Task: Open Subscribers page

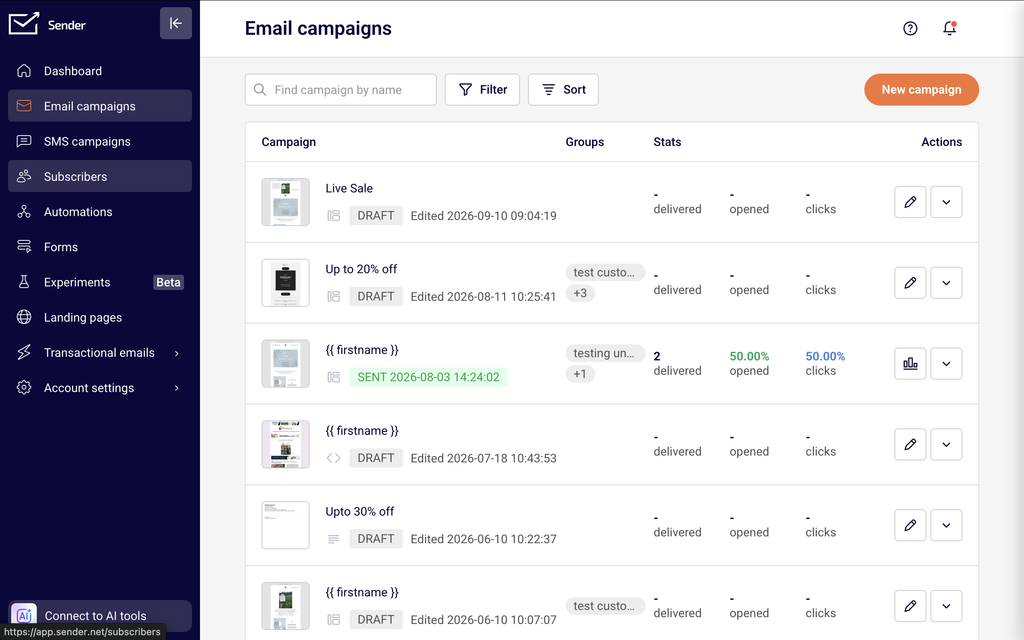Action: (100, 176)
